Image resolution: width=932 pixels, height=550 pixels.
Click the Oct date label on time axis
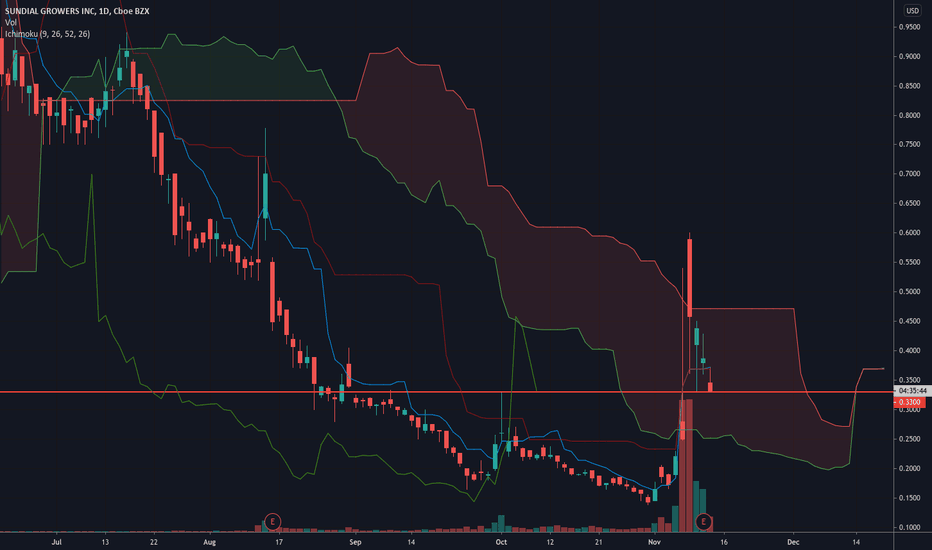501,542
